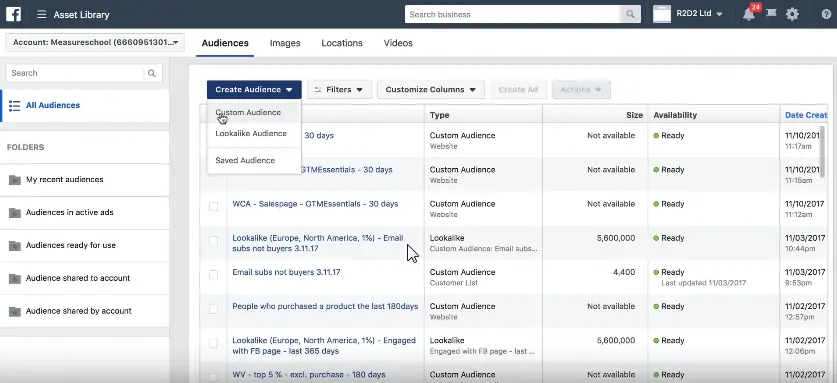Screen dimensions: 837x383
Task: Open the R2D2 Ltd business dropdown
Action: pyautogui.click(x=699, y=14)
